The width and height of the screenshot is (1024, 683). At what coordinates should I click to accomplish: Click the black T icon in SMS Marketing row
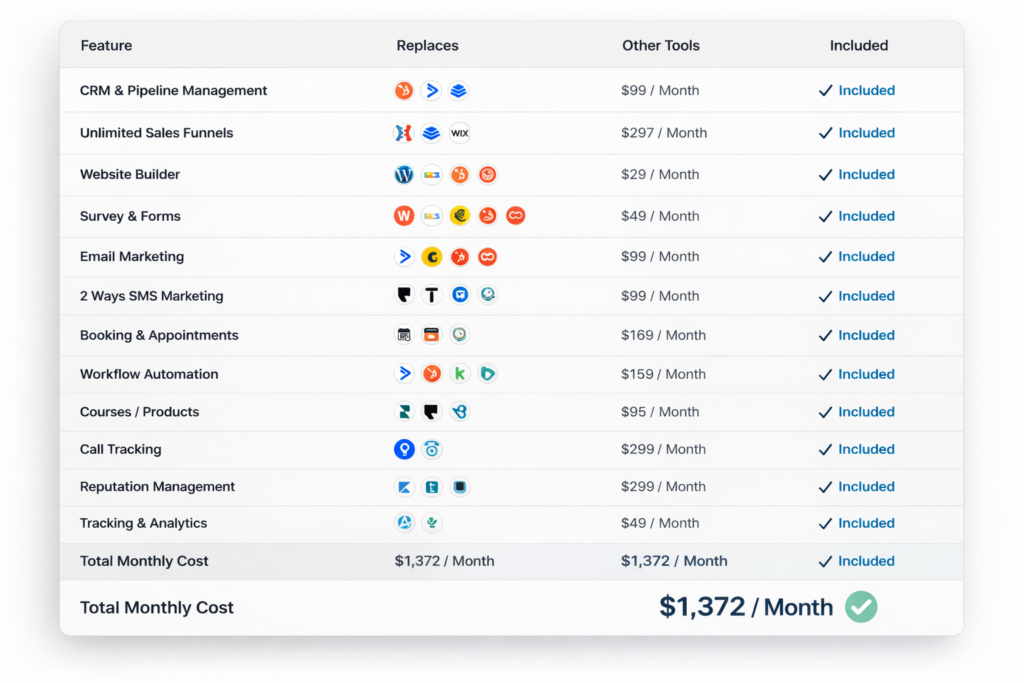pos(432,295)
